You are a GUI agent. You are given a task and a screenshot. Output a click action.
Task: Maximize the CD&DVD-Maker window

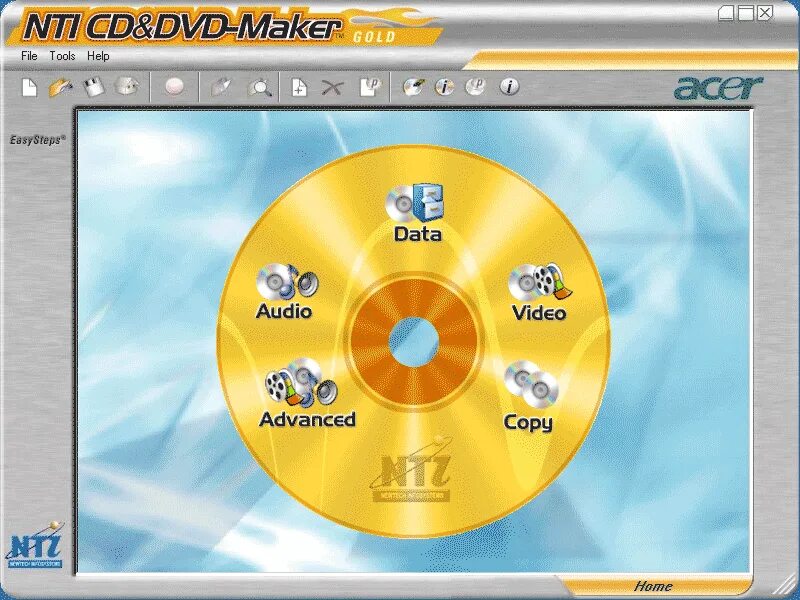tap(746, 13)
